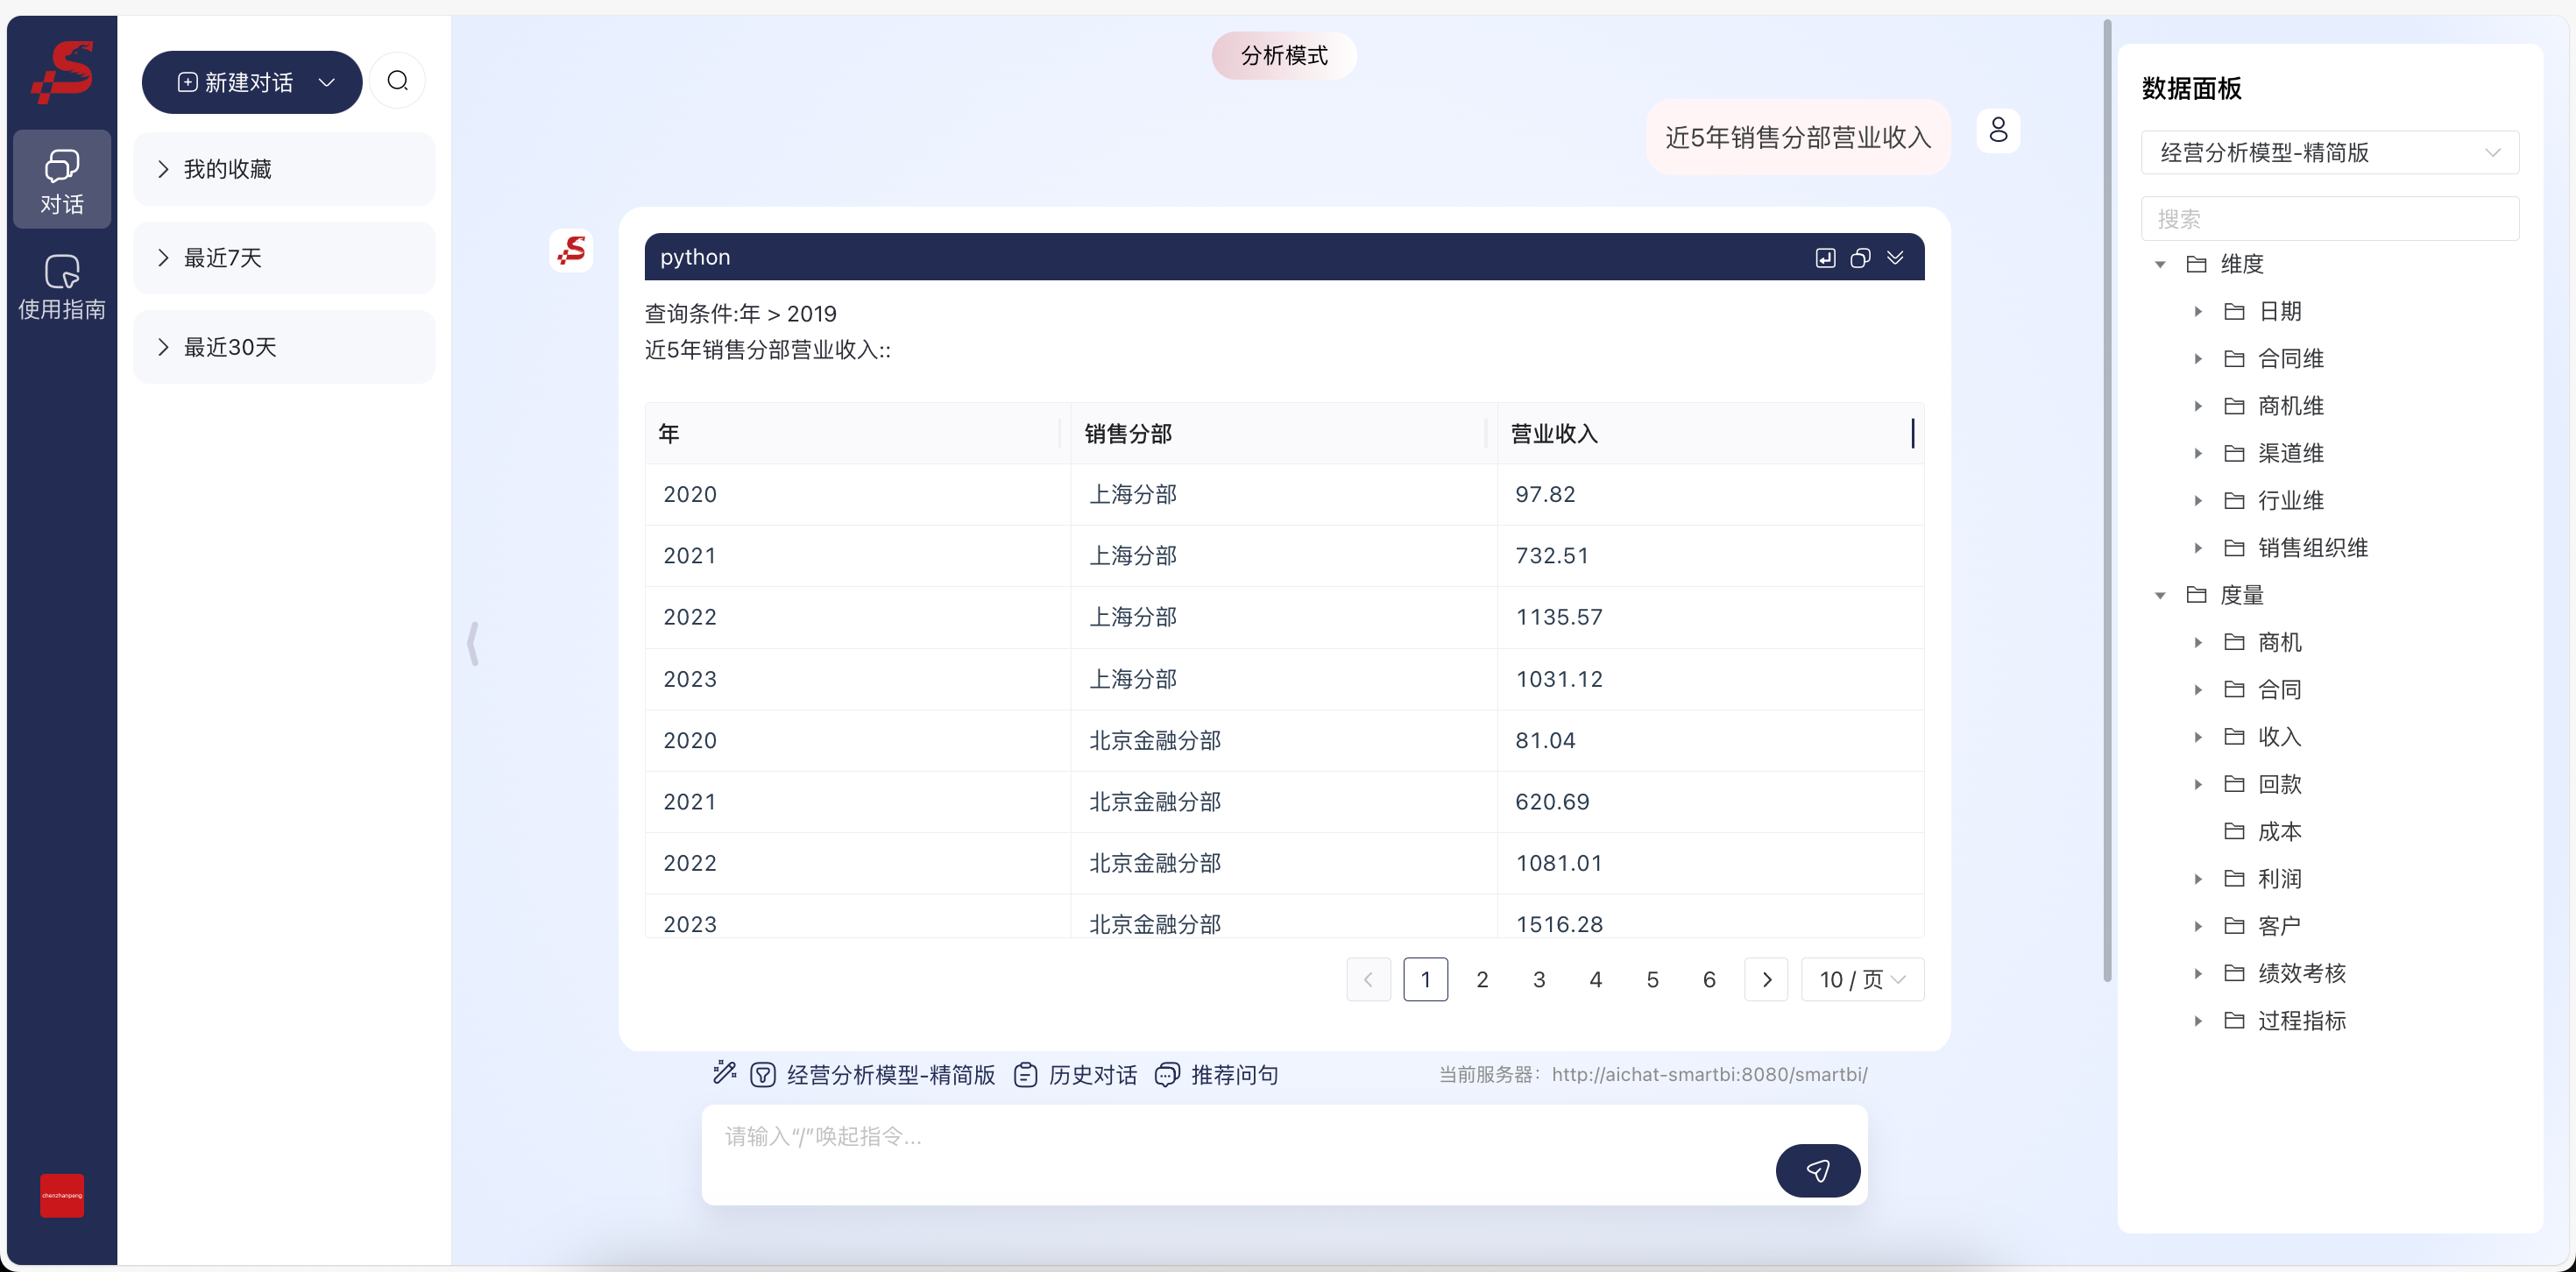Click the 分析模式 analysis mode tag
This screenshot has height=1272, width=2576.
pyautogui.click(x=1284, y=55)
